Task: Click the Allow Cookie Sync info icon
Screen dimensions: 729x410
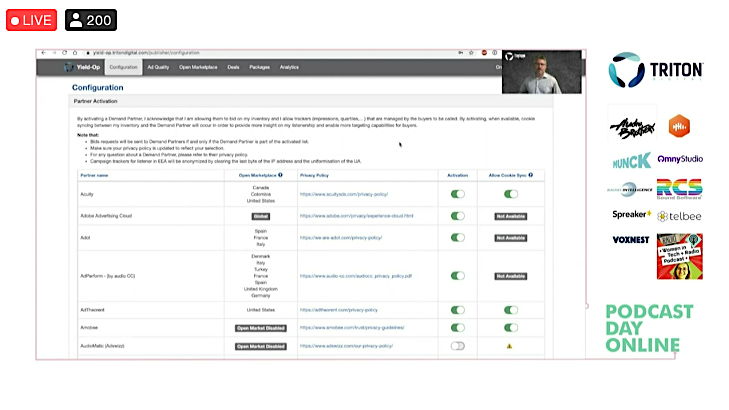Action: click(530, 175)
